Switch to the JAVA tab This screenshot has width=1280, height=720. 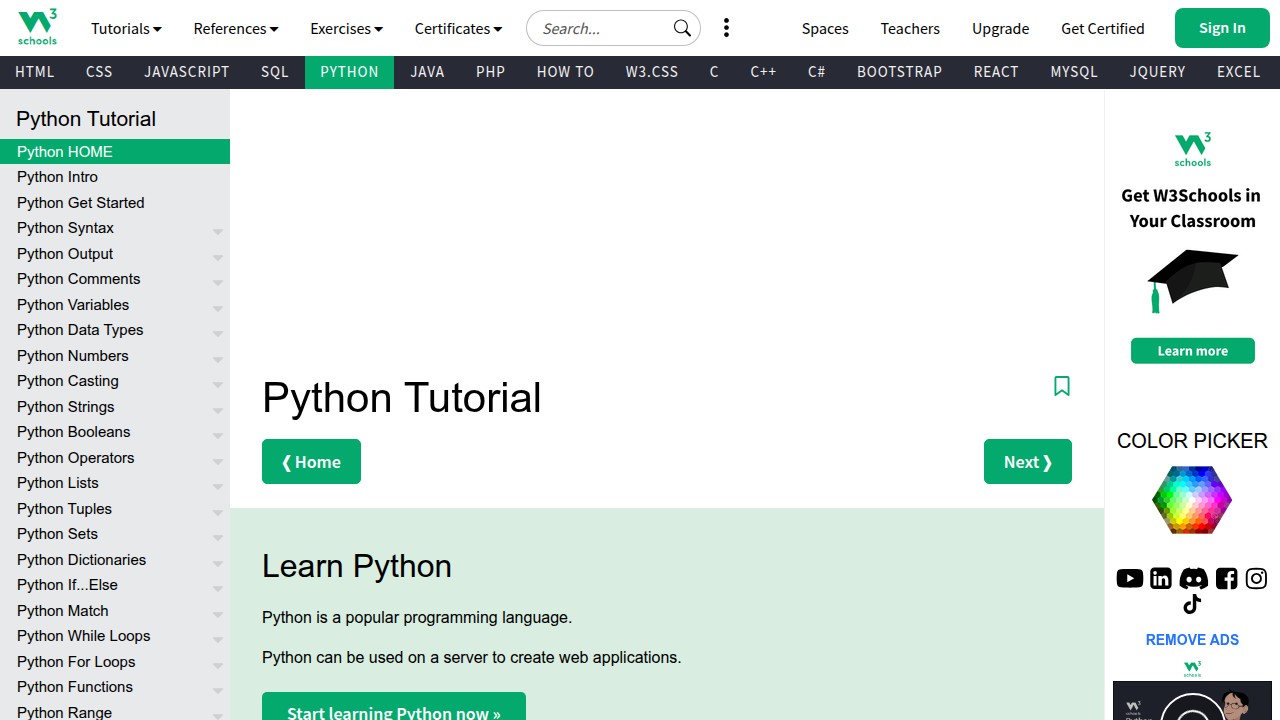point(427,71)
